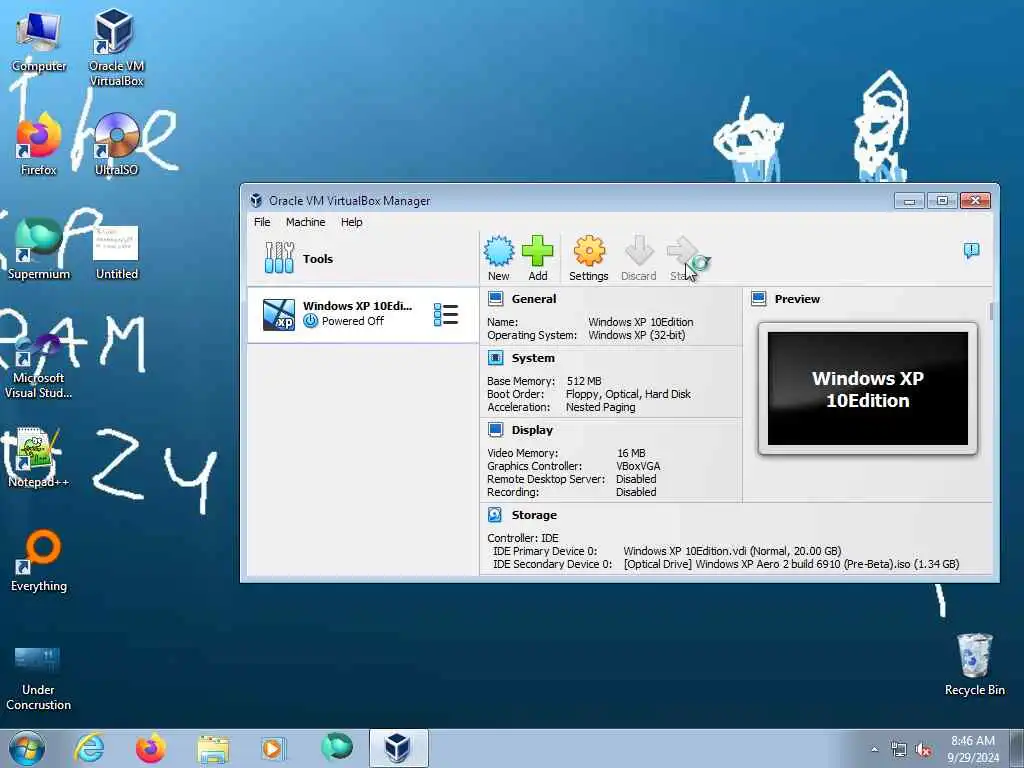Select Everything desktop shortcut
Image resolution: width=1024 pixels, height=768 pixels.
pyautogui.click(x=39, y=562)
